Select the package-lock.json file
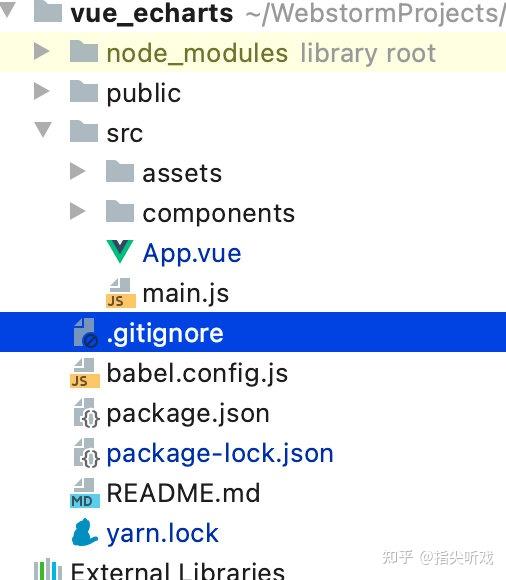506x580 pixels. 220,453
